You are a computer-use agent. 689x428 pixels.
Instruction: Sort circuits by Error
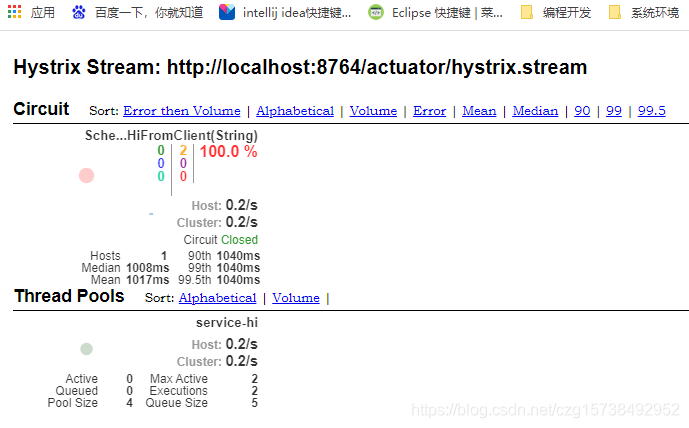coord(429,111)
